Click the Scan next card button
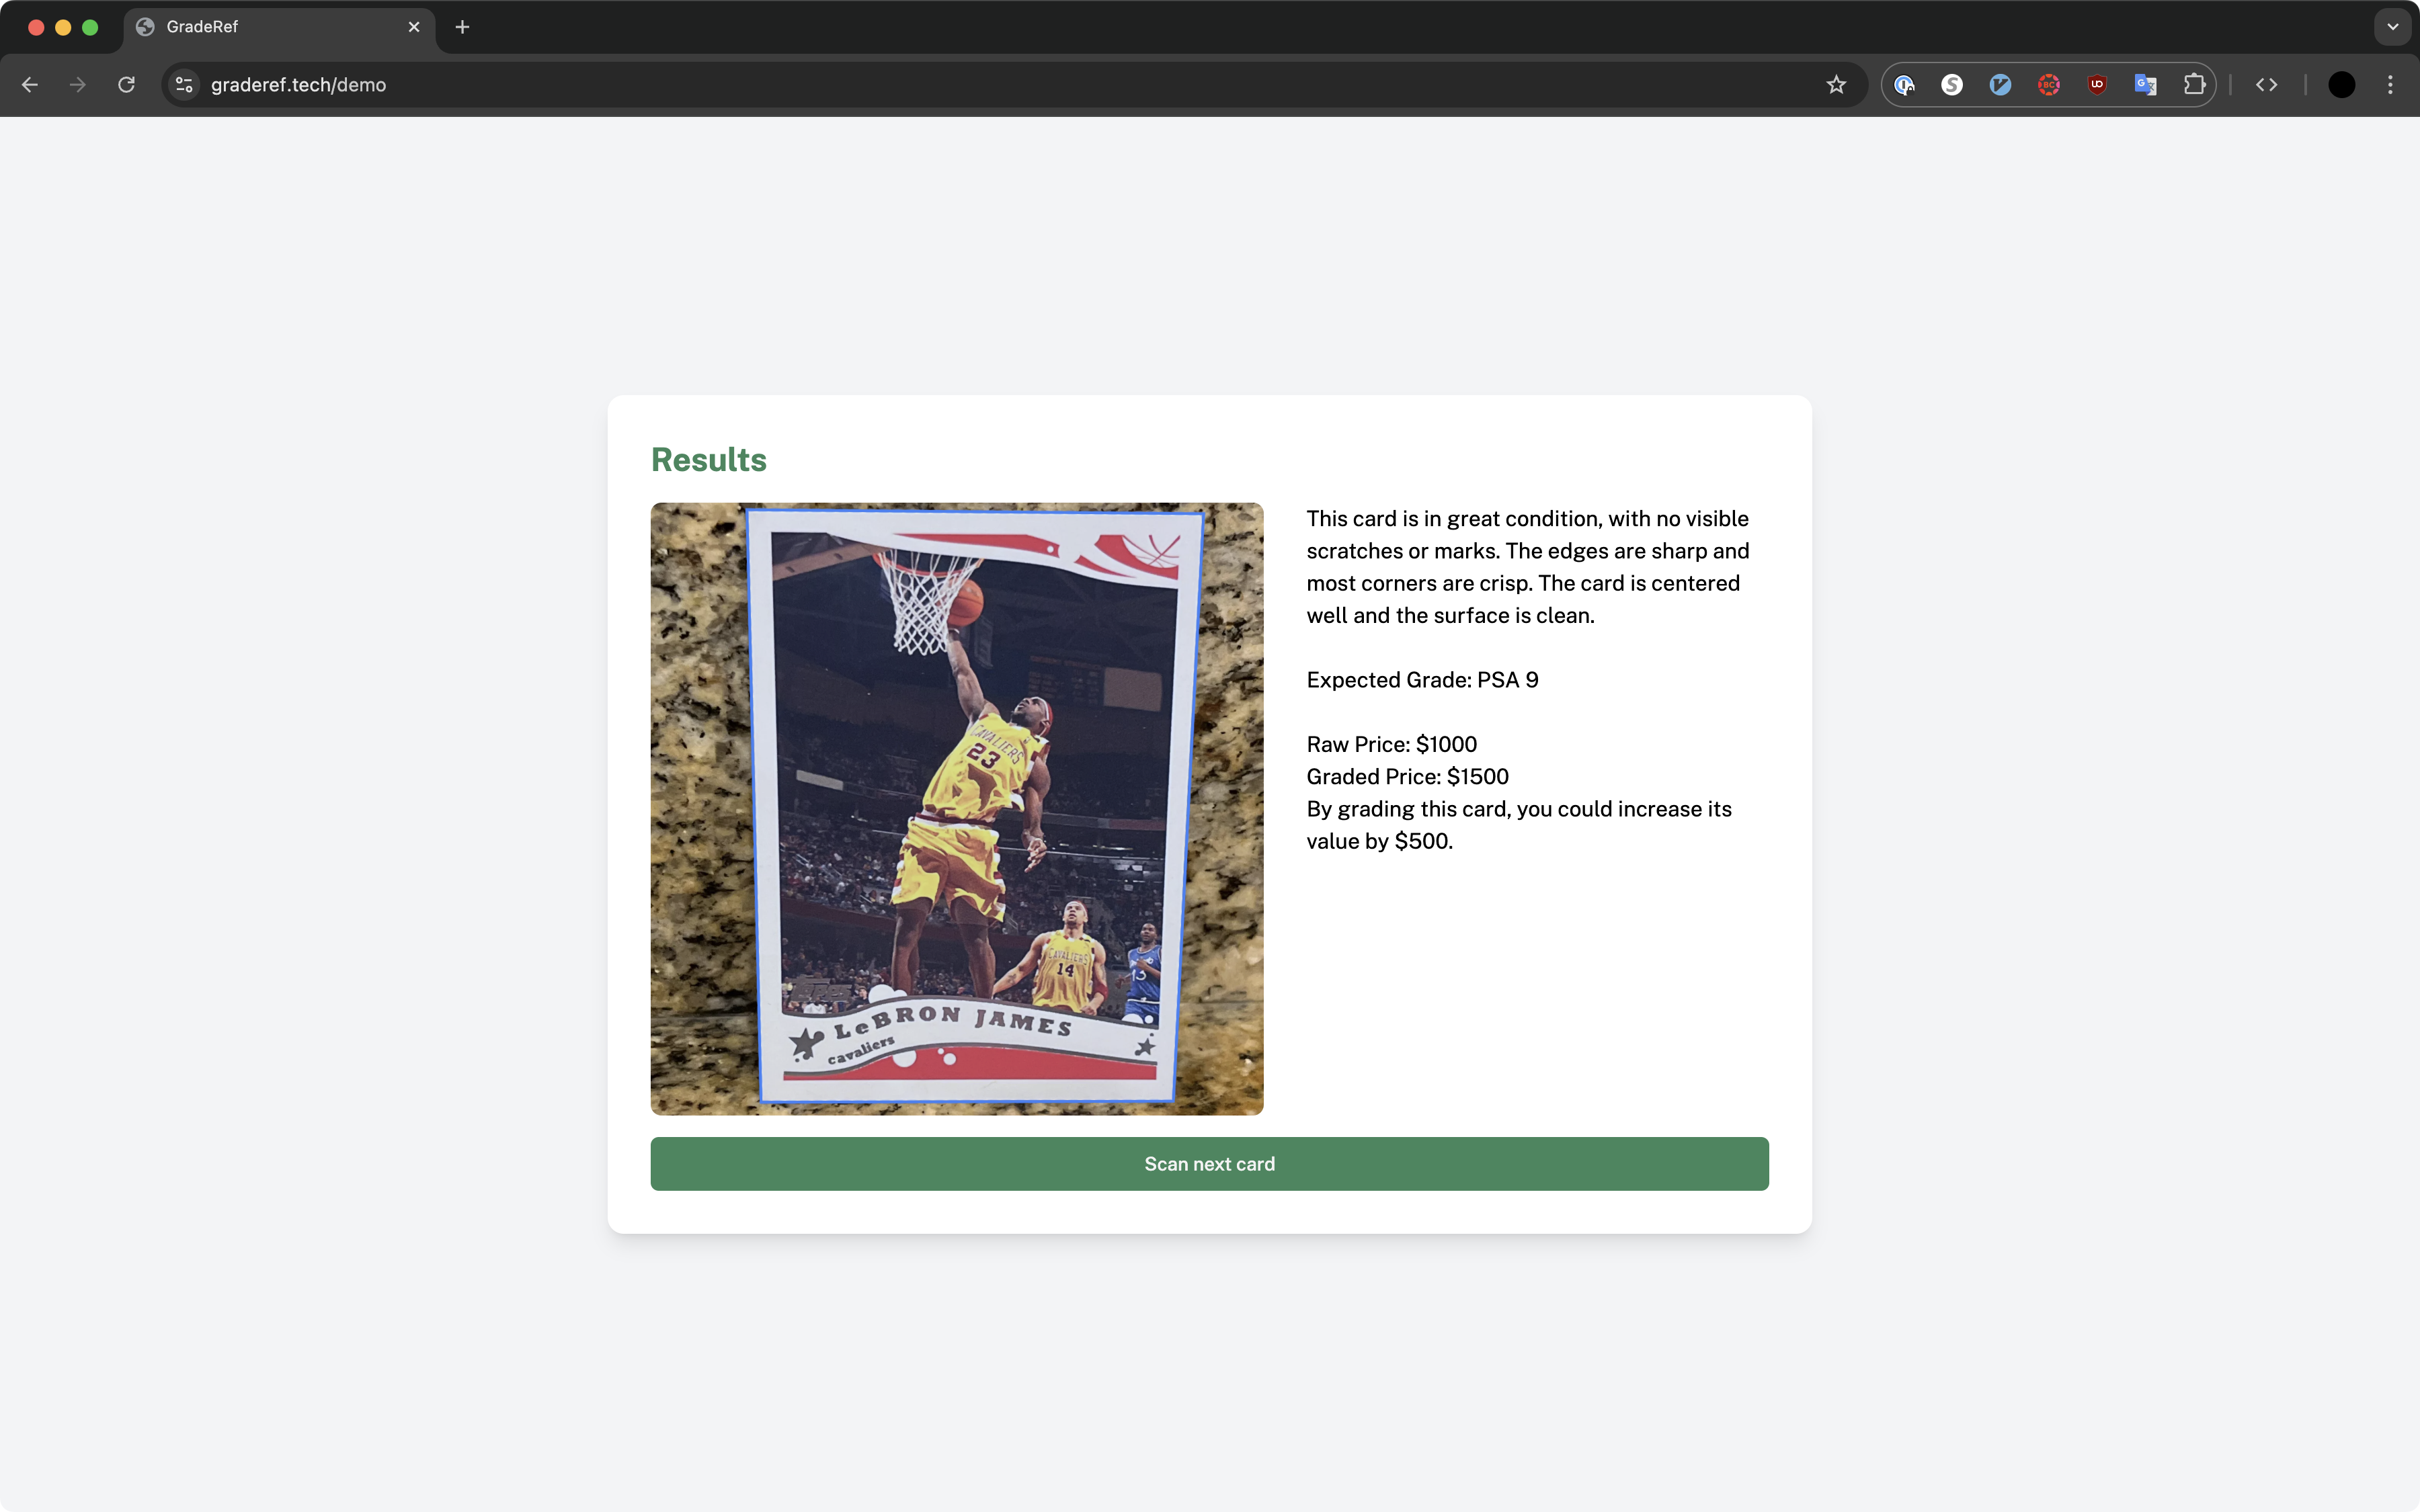Screen dimensions: 2420x1512 (1209, 1163)
